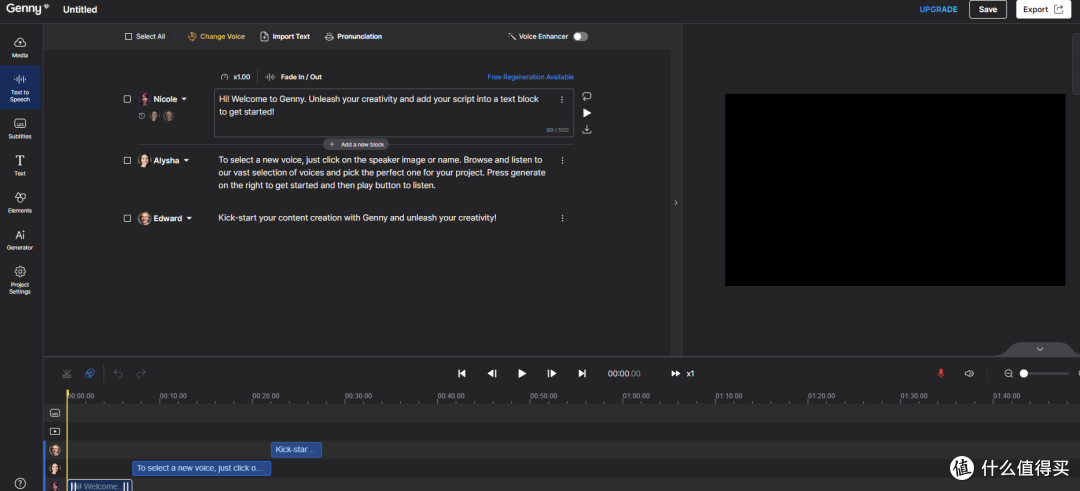Open options menu for Alysha's block

click(x=562, y=160)
